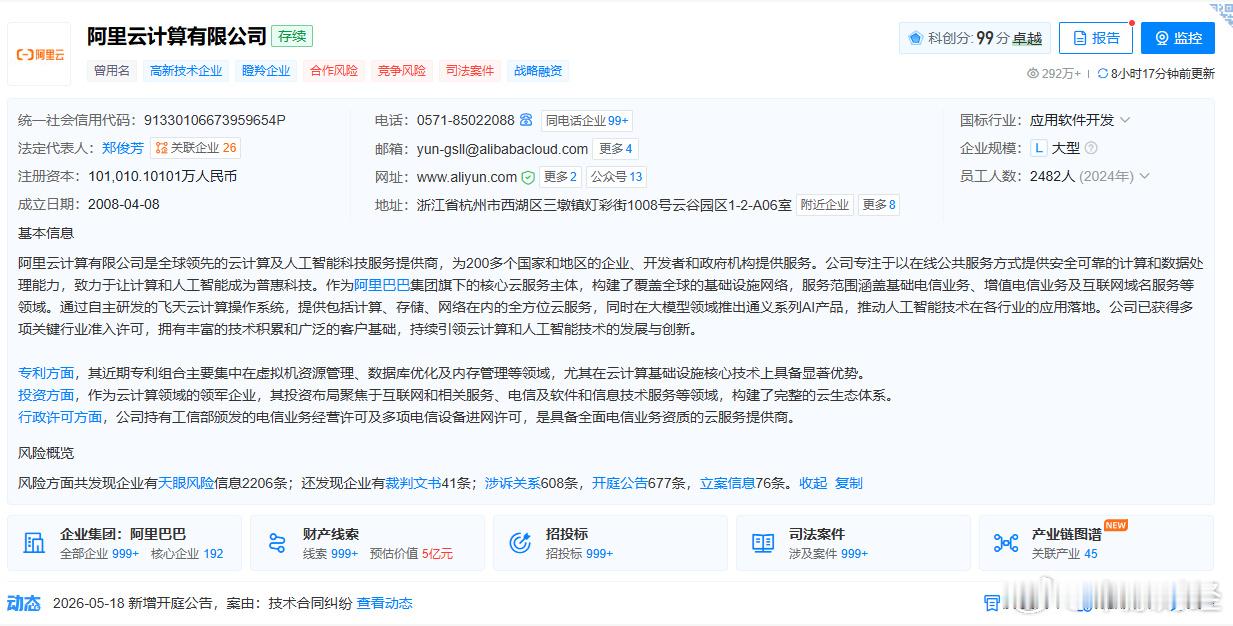The height and width of the screenshot is (626, 1233).
Task: Open the 查看动态 link
Action: 385,603
